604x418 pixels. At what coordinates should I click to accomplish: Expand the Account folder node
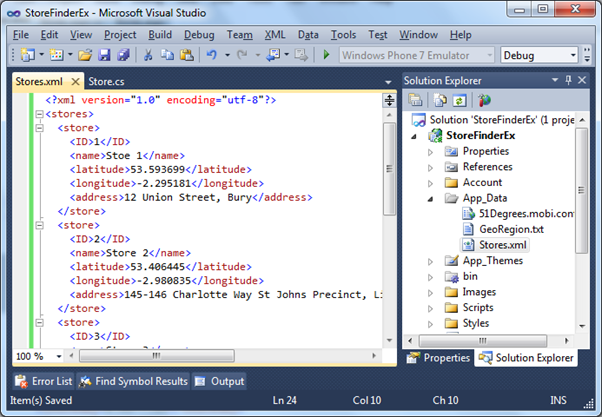click(430, 184)
